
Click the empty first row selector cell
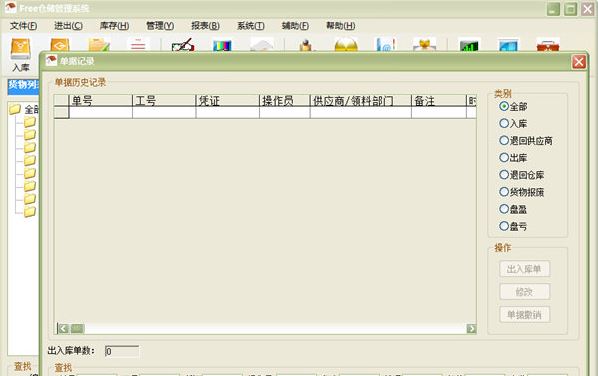tap(61, 112)
